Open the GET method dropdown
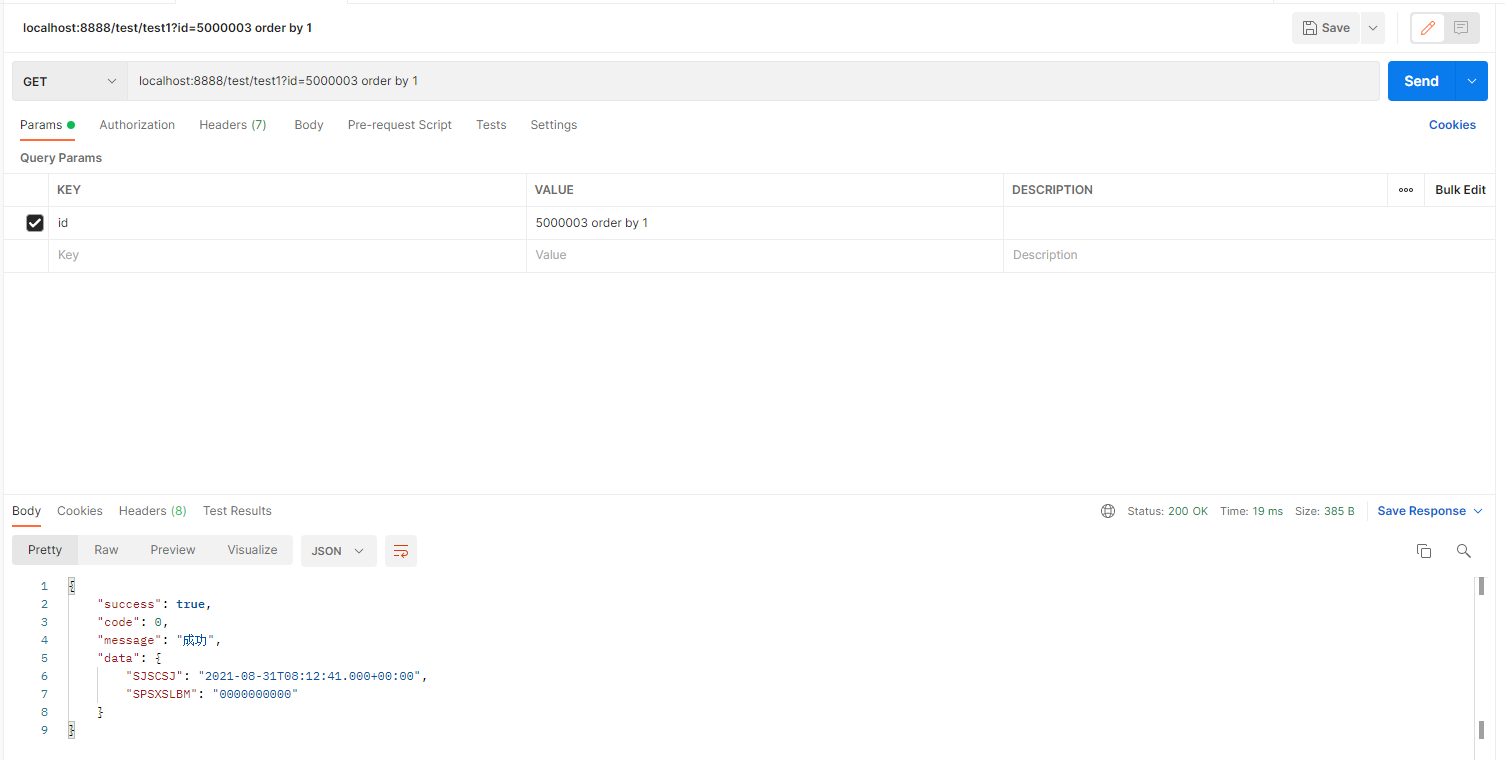Image resolution: width=1505 pixels, height=760 pixels. coord(70,81)
